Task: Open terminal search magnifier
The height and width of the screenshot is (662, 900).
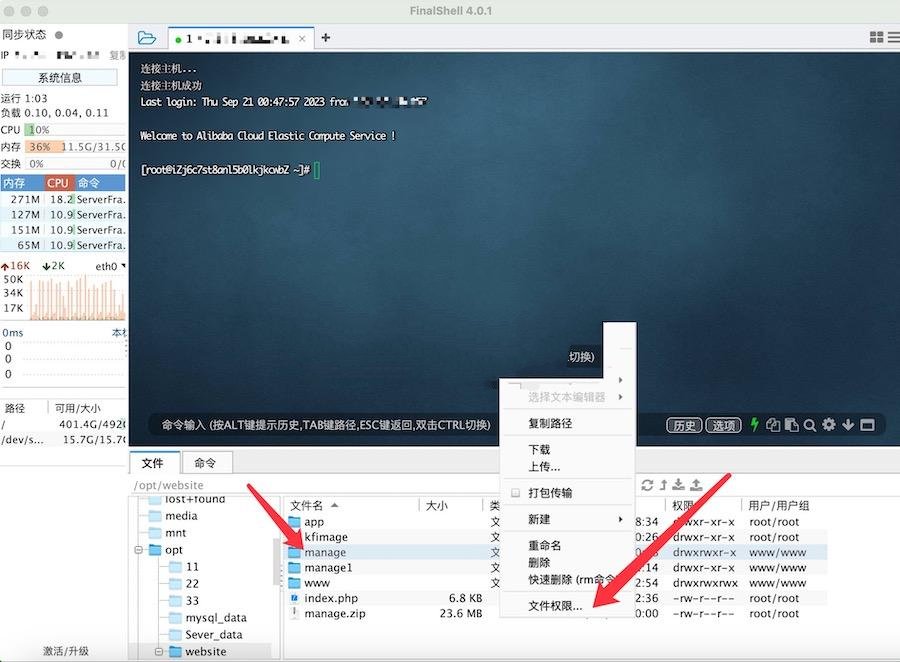Action: pos(810,425)
